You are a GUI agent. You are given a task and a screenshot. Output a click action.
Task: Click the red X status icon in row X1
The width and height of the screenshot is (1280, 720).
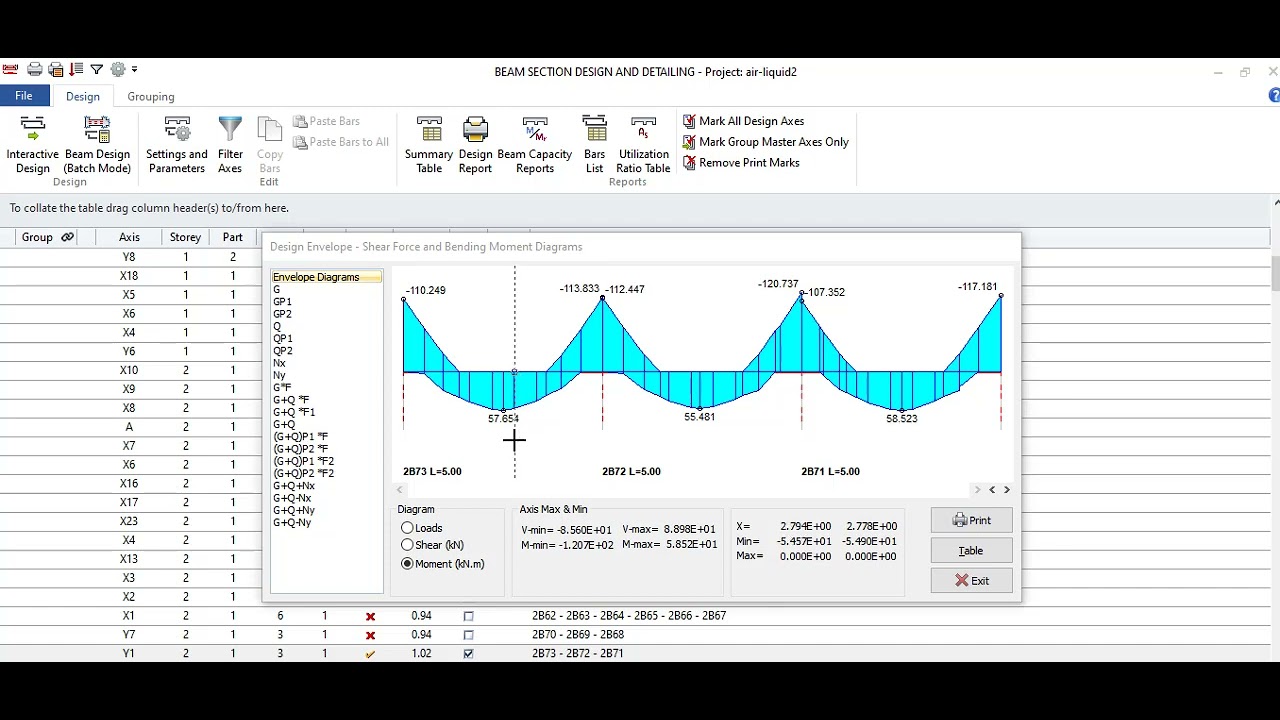[370, 617]
